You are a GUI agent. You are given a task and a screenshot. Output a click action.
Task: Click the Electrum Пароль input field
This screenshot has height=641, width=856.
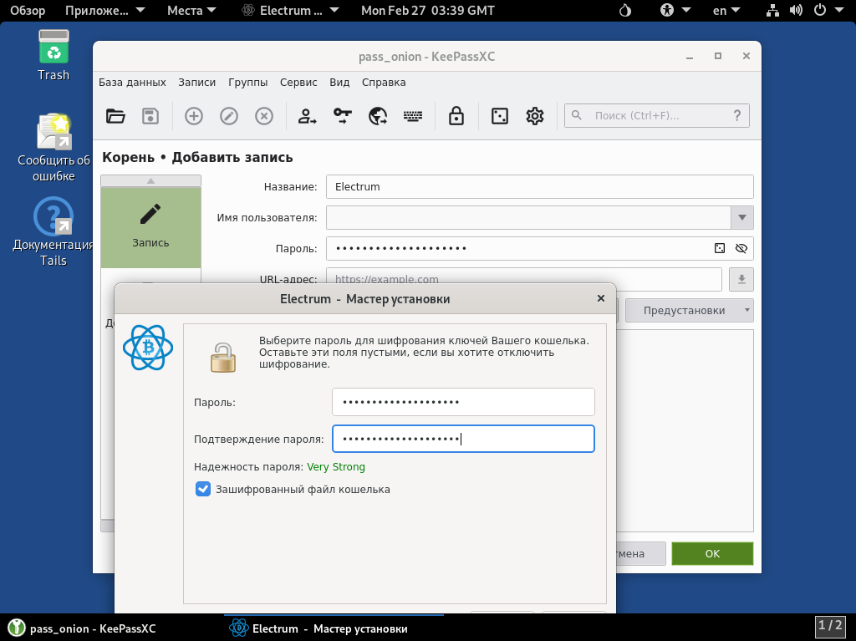point(463,402)
